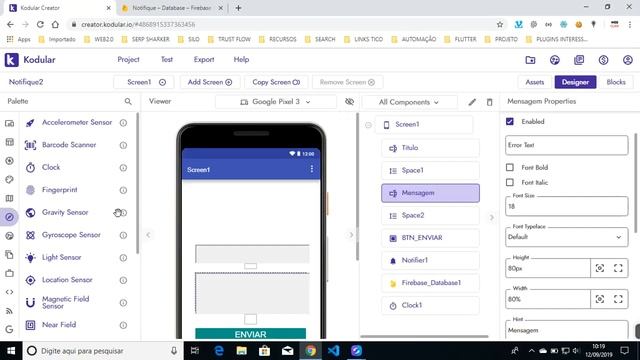This screenshot has height=360, width=640.
Task: Open the project folder icon in header
Action: (x=530, y=60)
